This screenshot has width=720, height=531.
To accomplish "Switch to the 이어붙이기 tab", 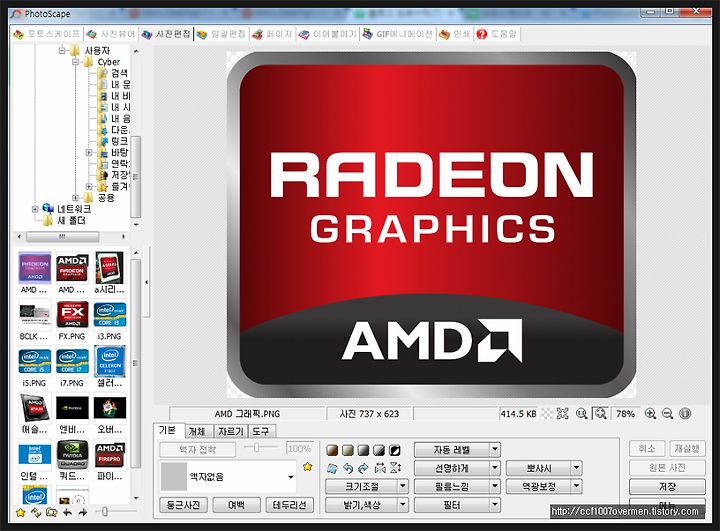I will tap(327, 34).
